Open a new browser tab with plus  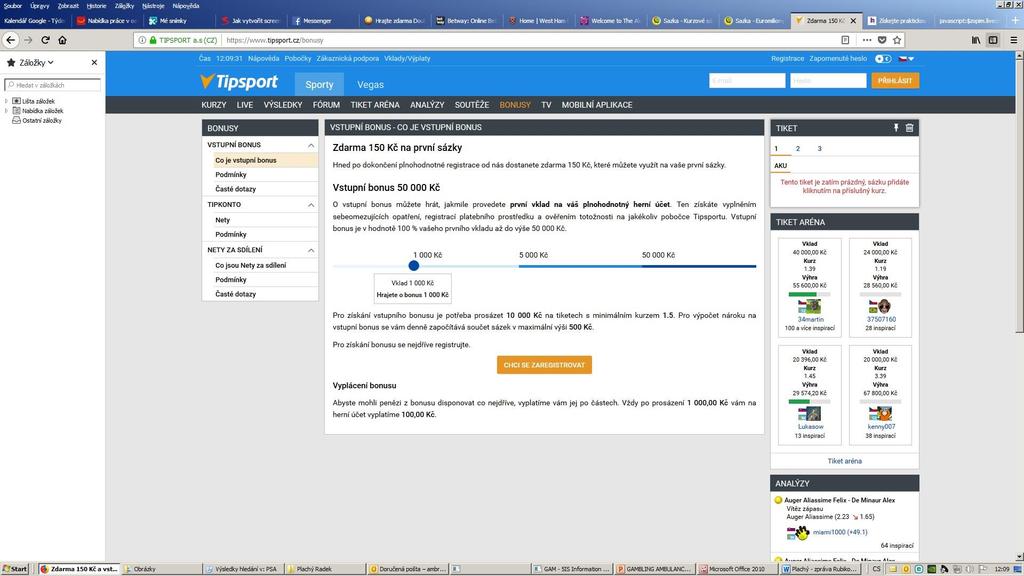click(x=1015, y=20)
